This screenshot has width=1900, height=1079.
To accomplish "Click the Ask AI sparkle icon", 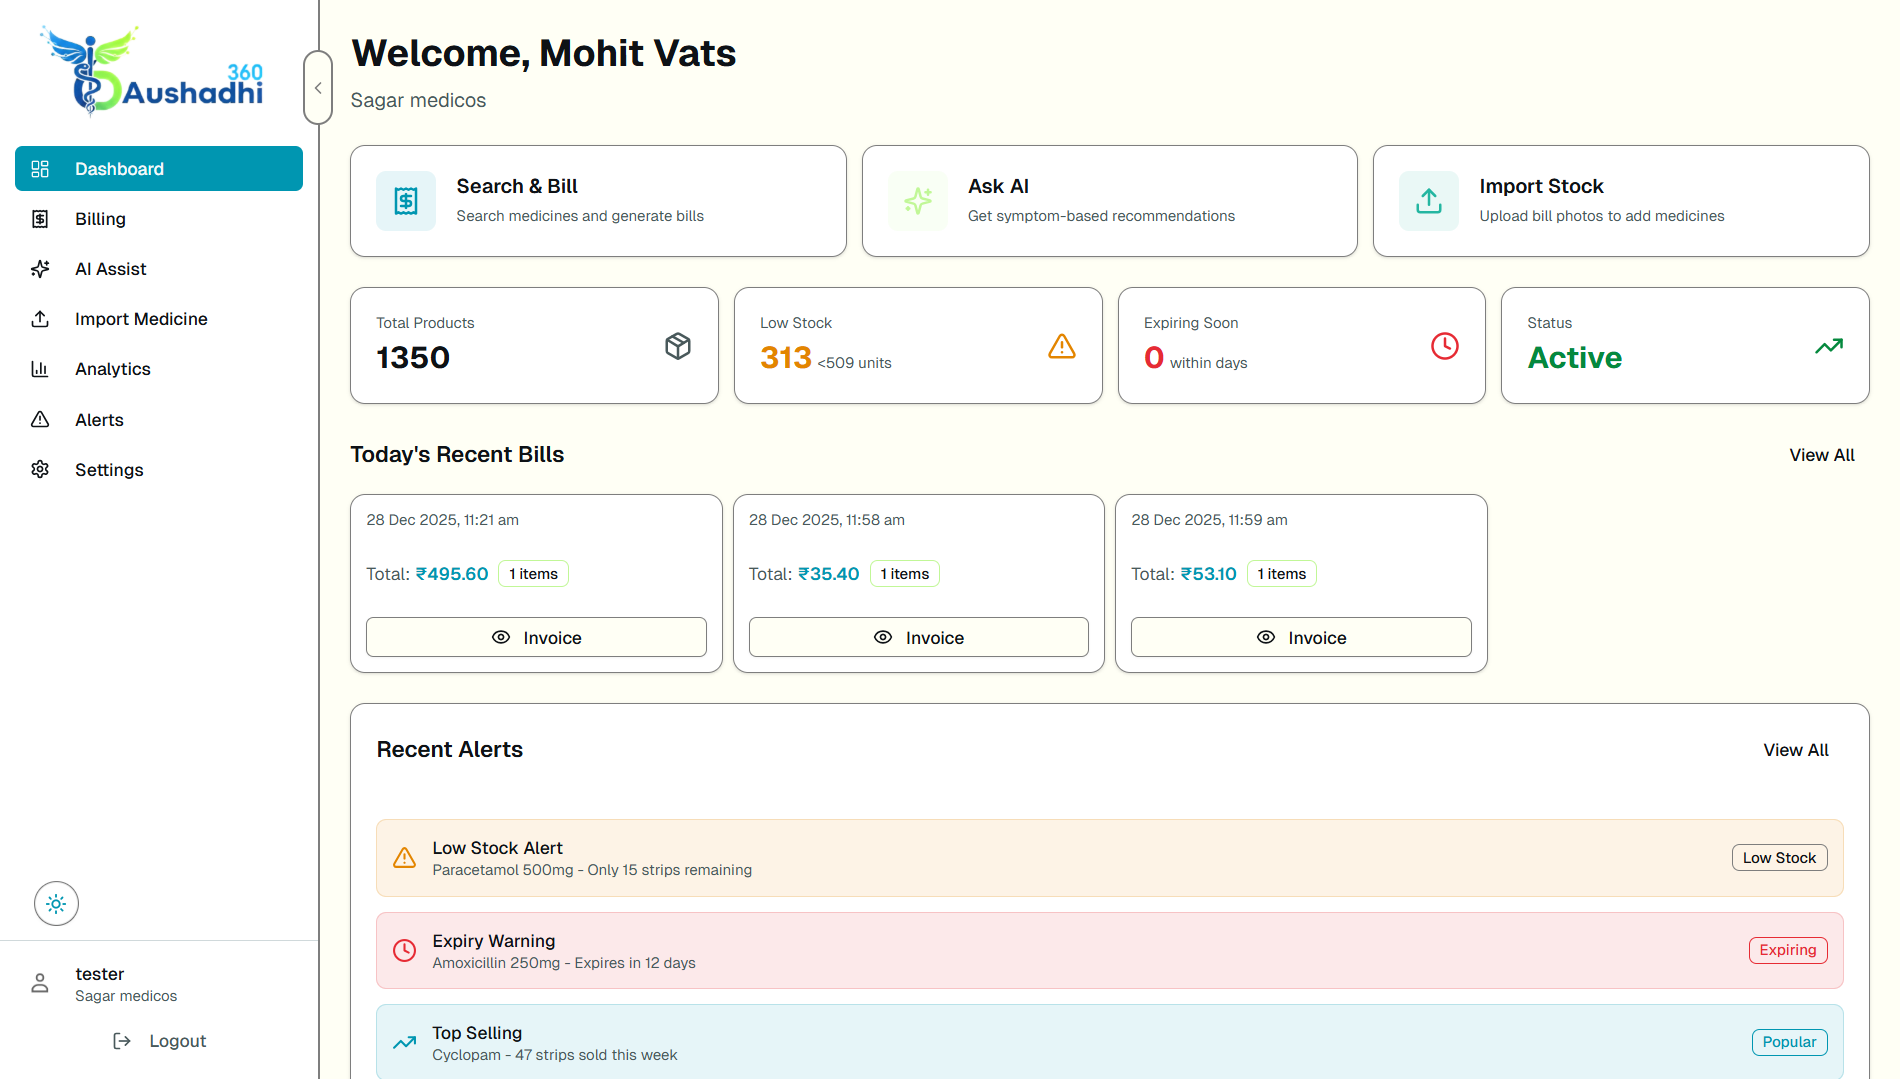I will point(917,201).
